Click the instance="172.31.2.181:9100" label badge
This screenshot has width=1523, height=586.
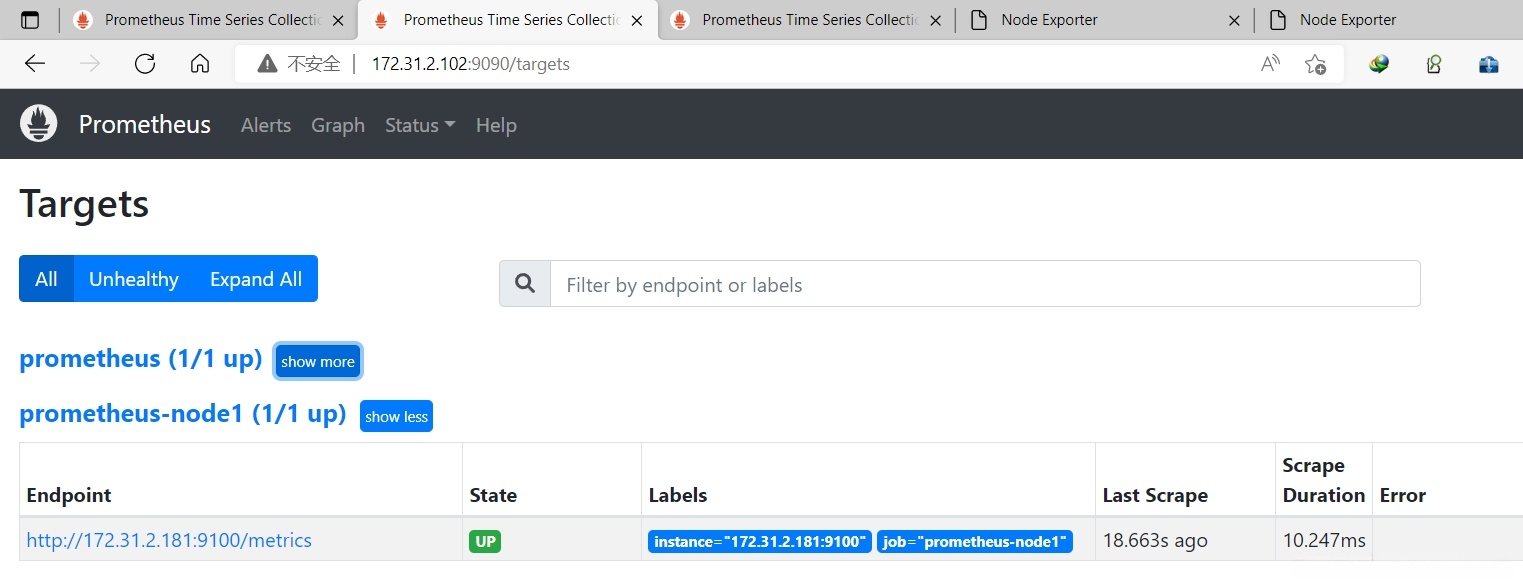760,542
